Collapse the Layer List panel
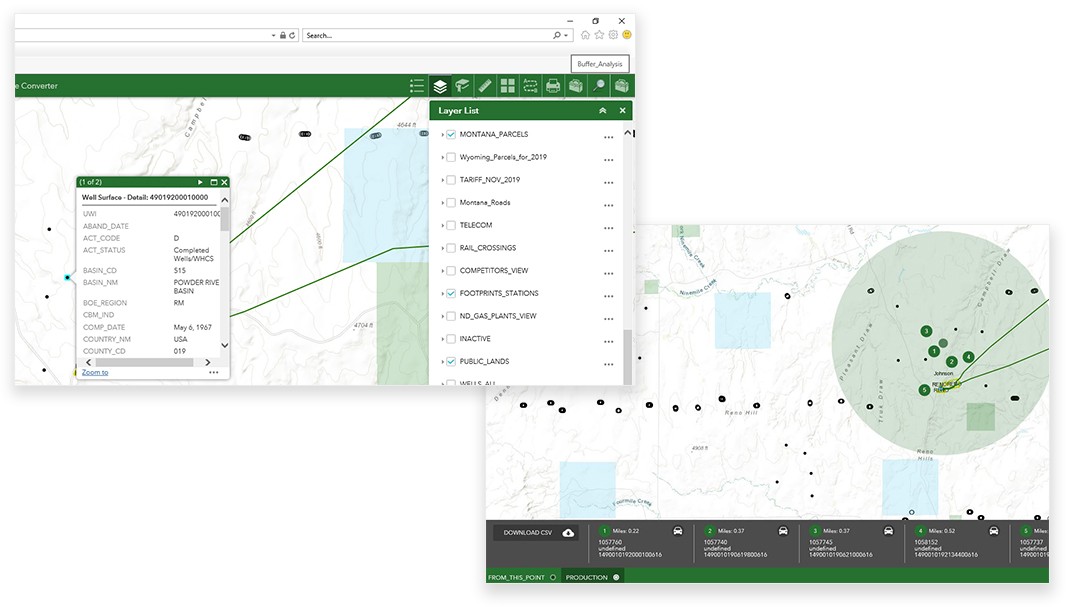Image resolution: width=1080 pixels, height=607 pixels. click(603, 110)
